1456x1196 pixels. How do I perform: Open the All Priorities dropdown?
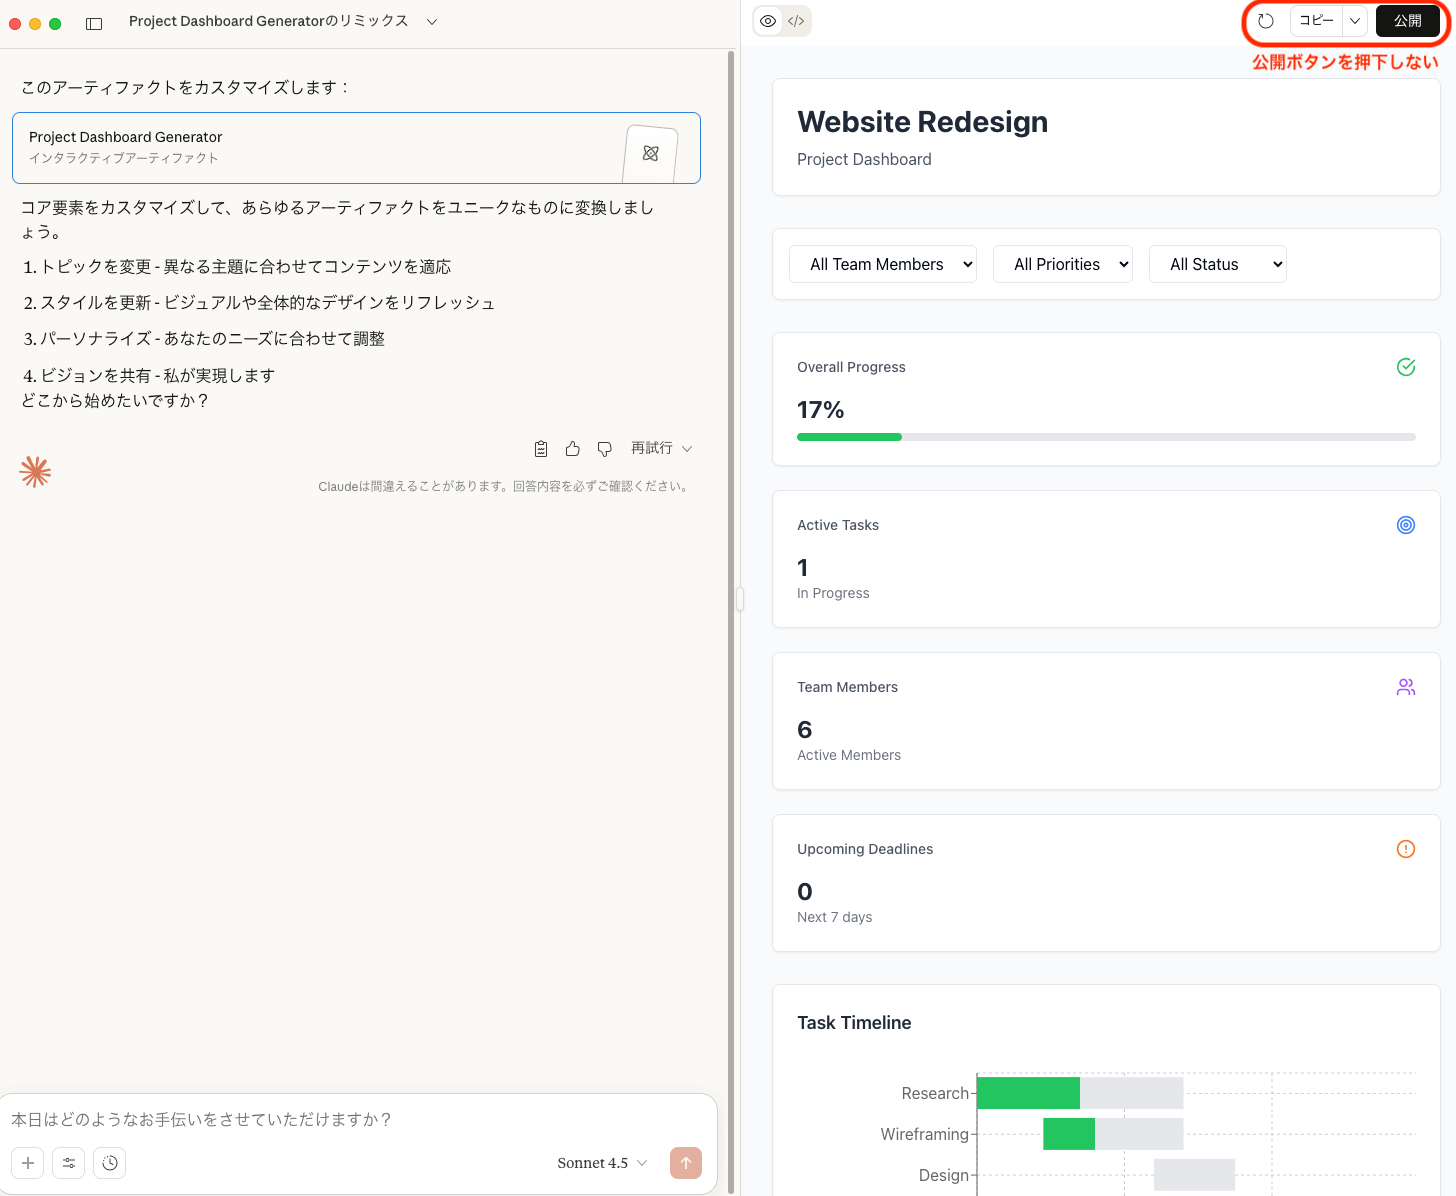(x=1062, y=264)
